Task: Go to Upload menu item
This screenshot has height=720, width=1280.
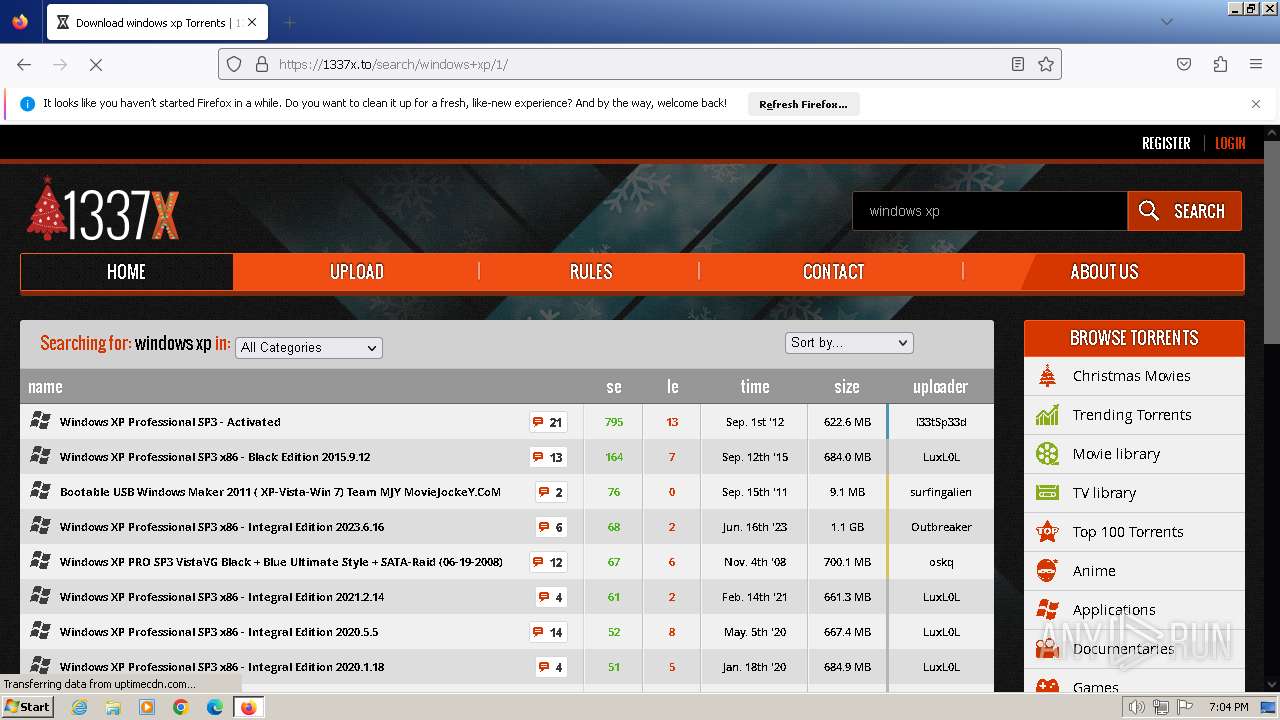Action: [x=357, y=272]
